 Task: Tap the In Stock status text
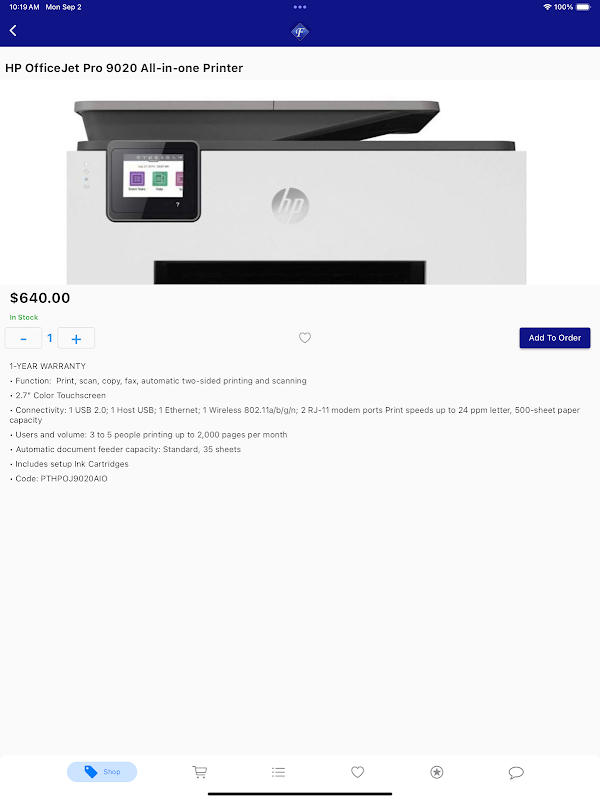point(24,317)
